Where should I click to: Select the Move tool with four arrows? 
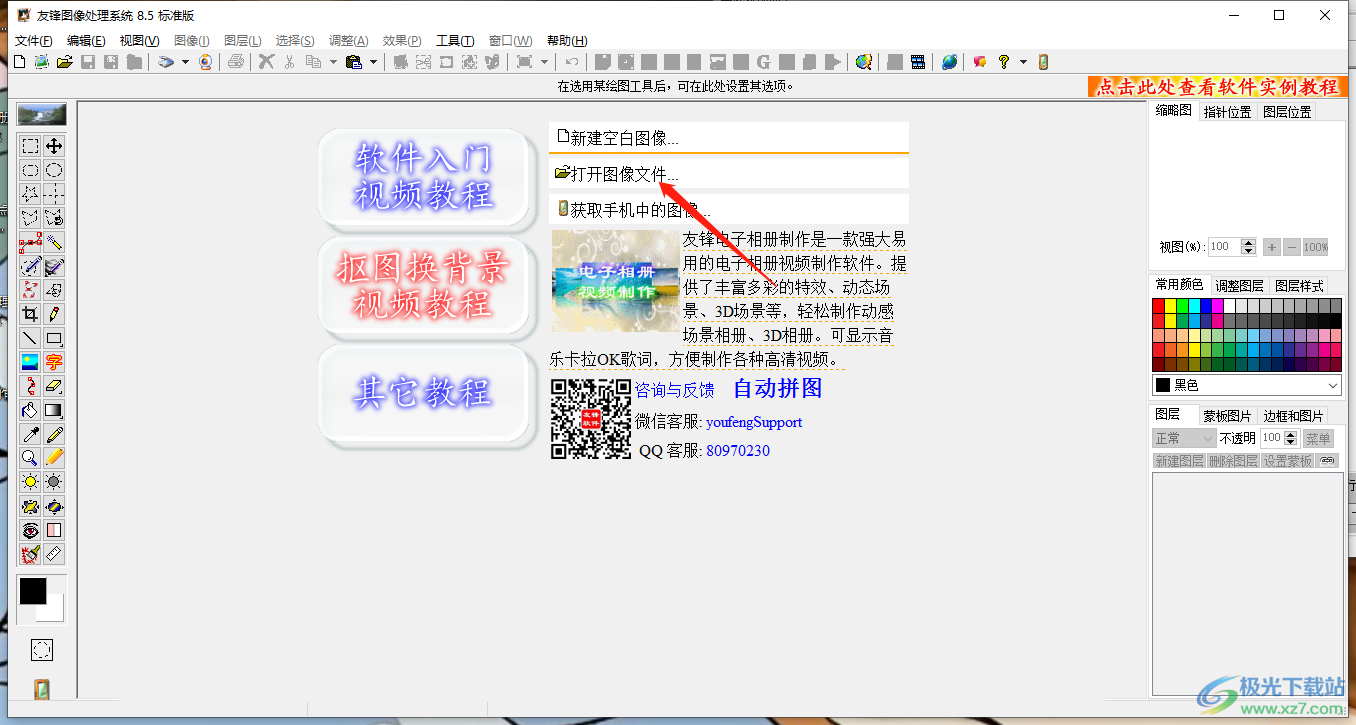(55, 146)
